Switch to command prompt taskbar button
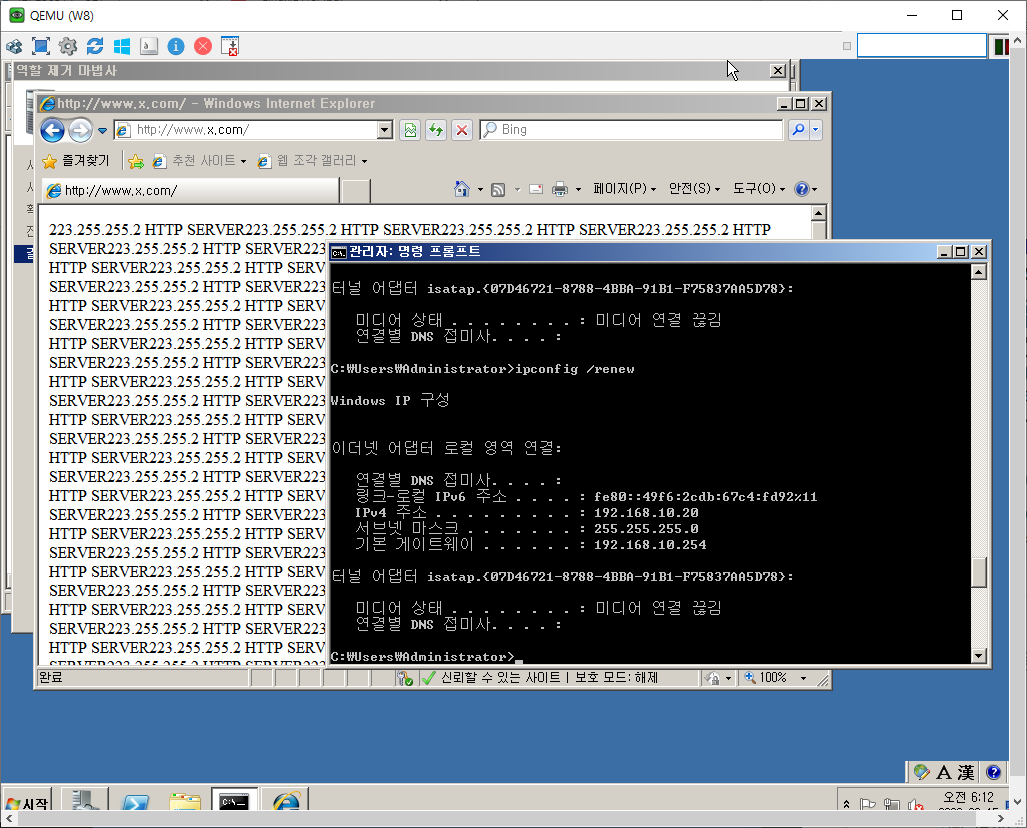The width and height of the screenshot is (1027, 828). (x=234, y=800)
